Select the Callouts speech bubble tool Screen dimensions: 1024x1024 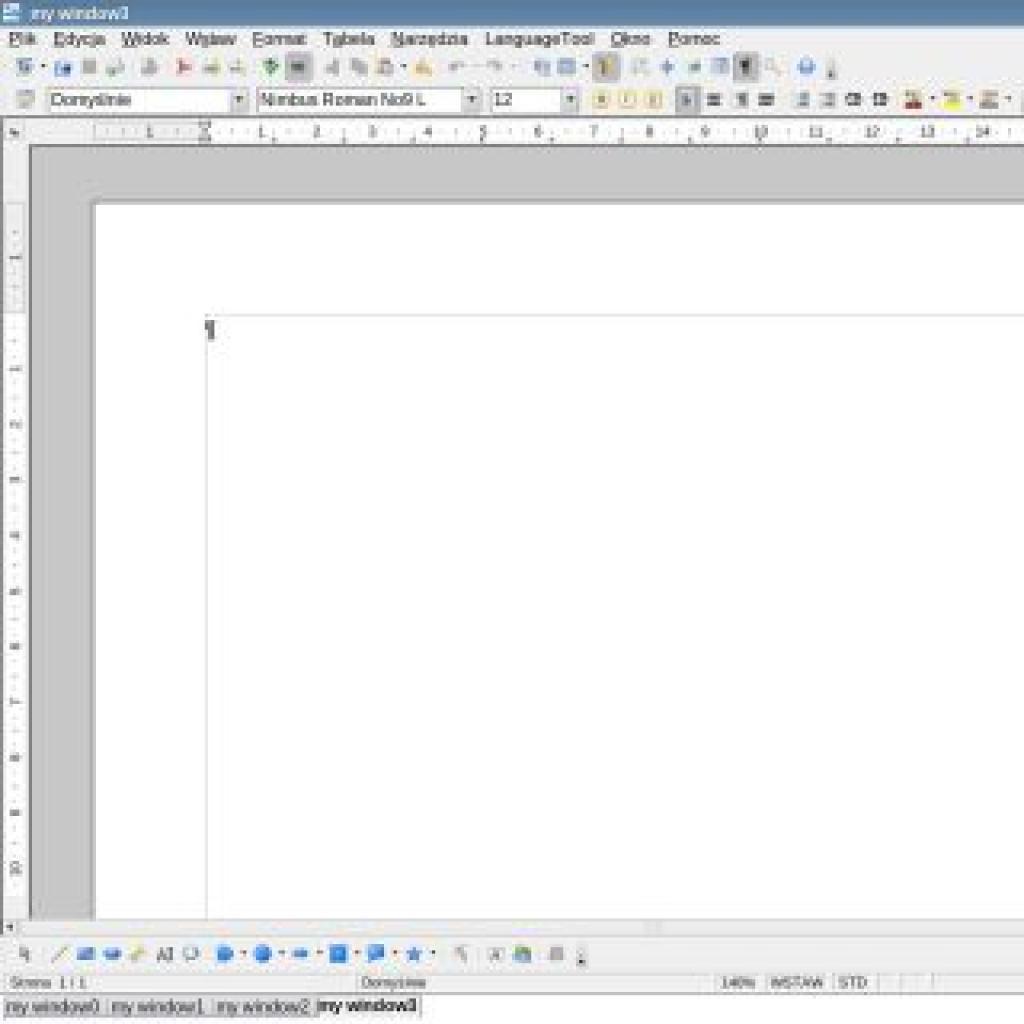[x=376, y=954]
